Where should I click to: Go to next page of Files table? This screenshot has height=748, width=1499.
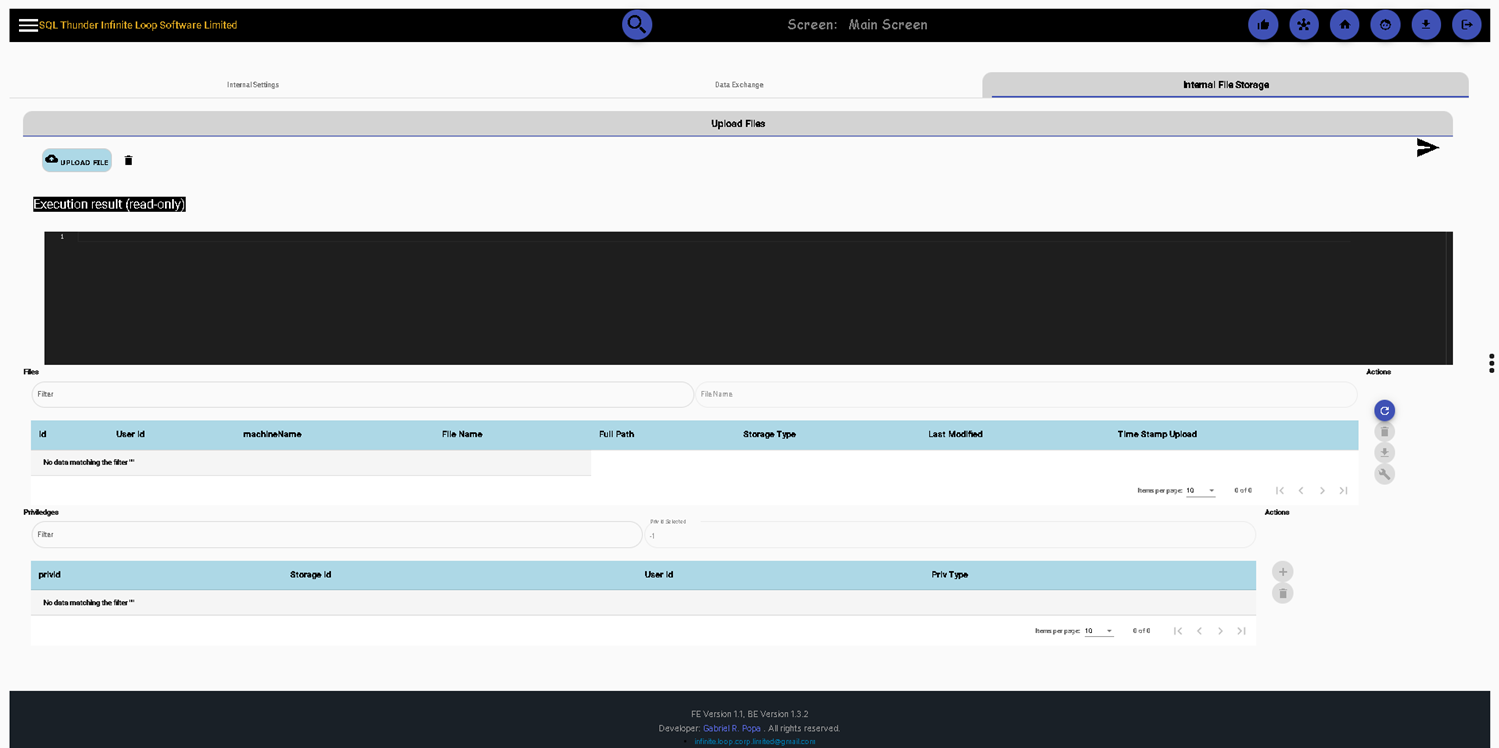(x=1322, y=490)
